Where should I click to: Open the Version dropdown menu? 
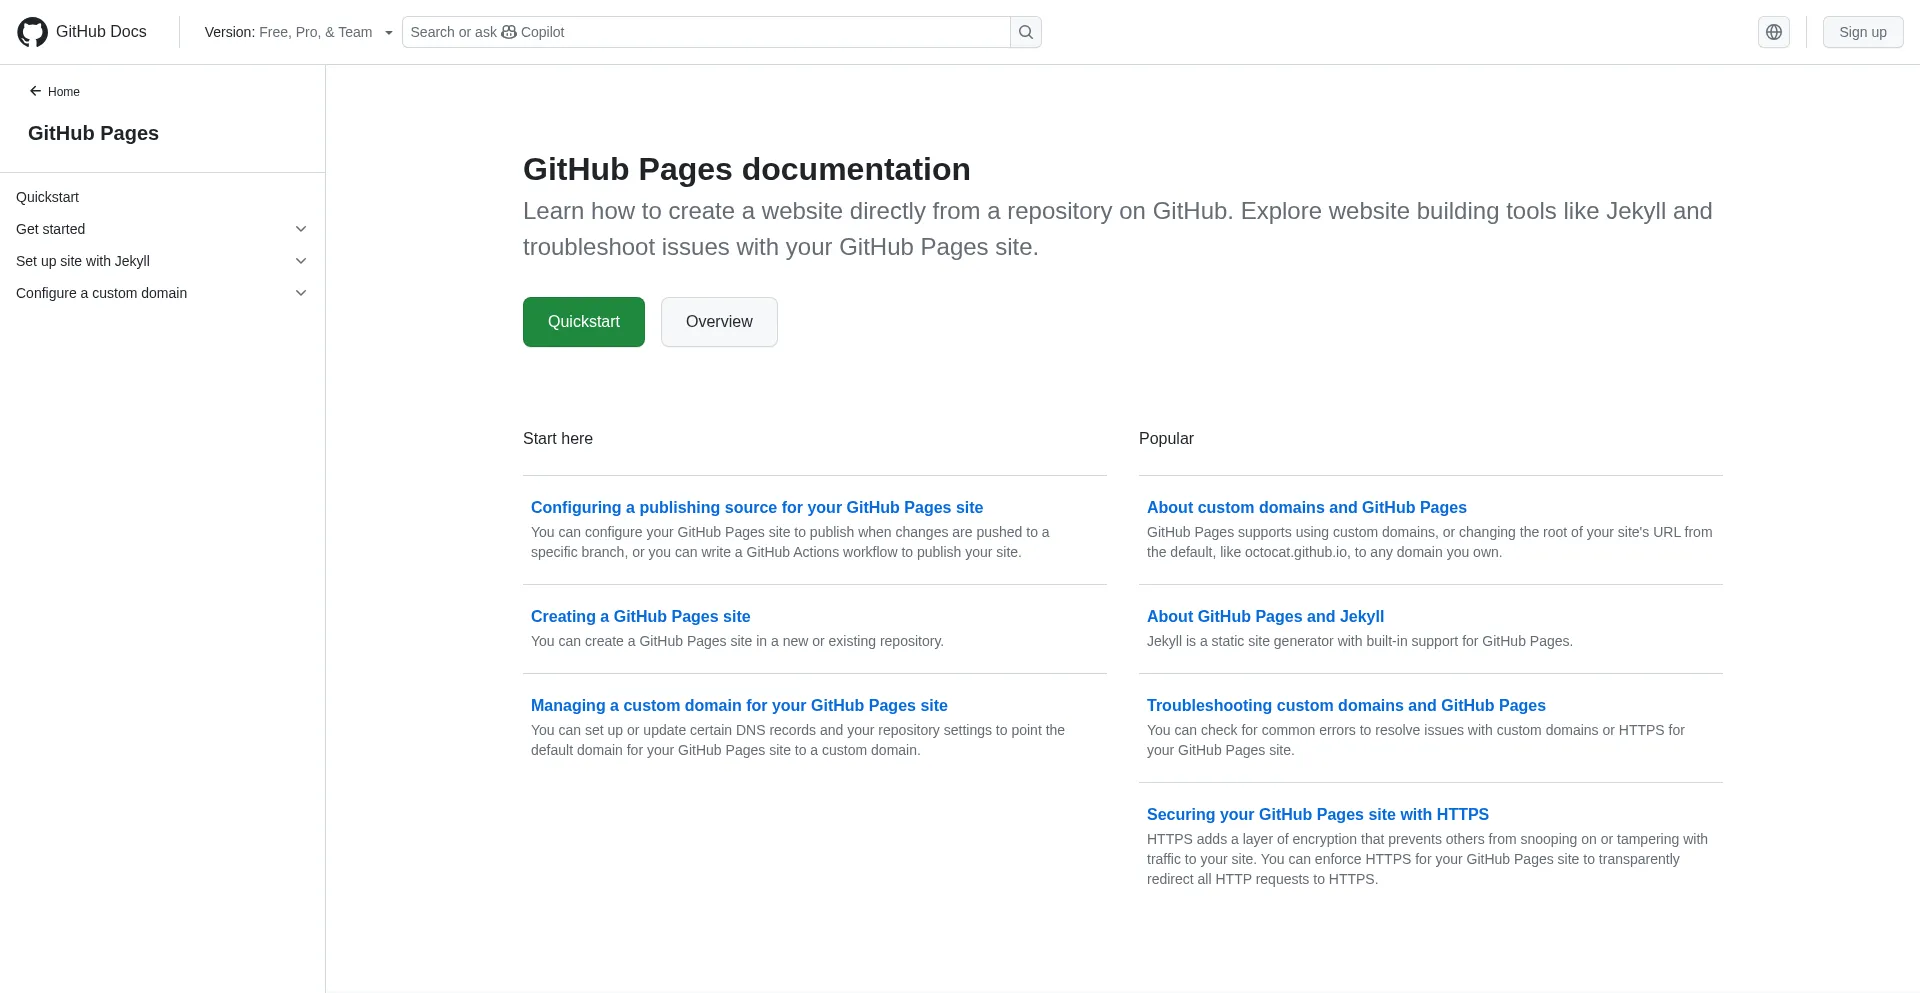(298, 32)
